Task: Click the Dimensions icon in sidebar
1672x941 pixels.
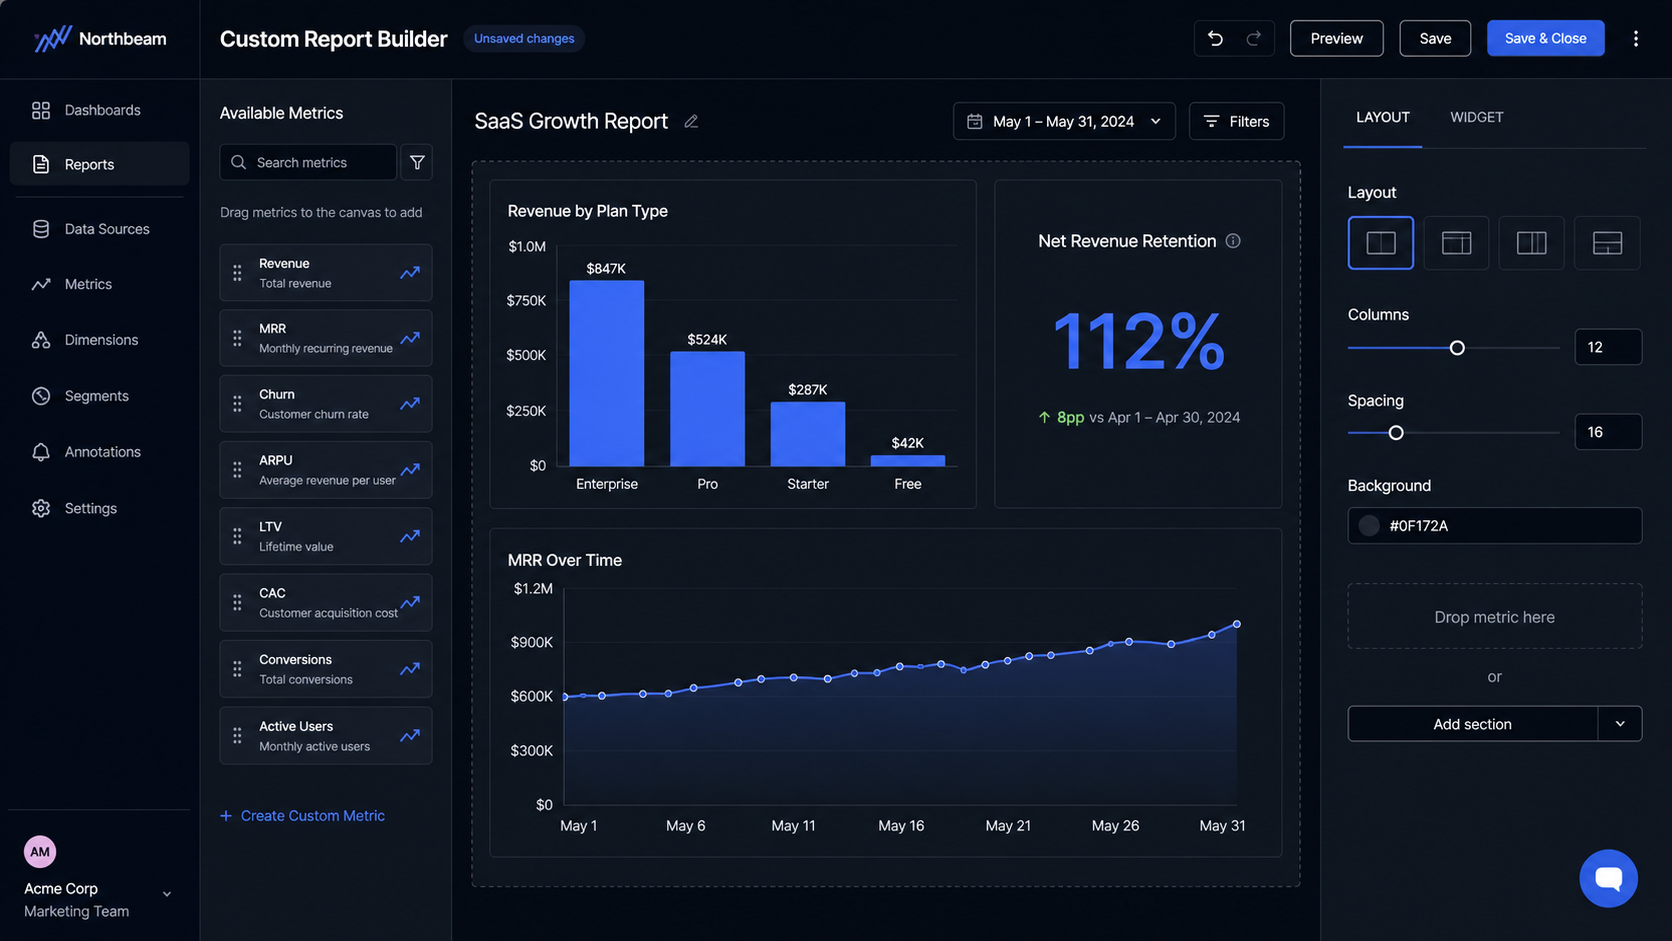Action: [41, 340]
